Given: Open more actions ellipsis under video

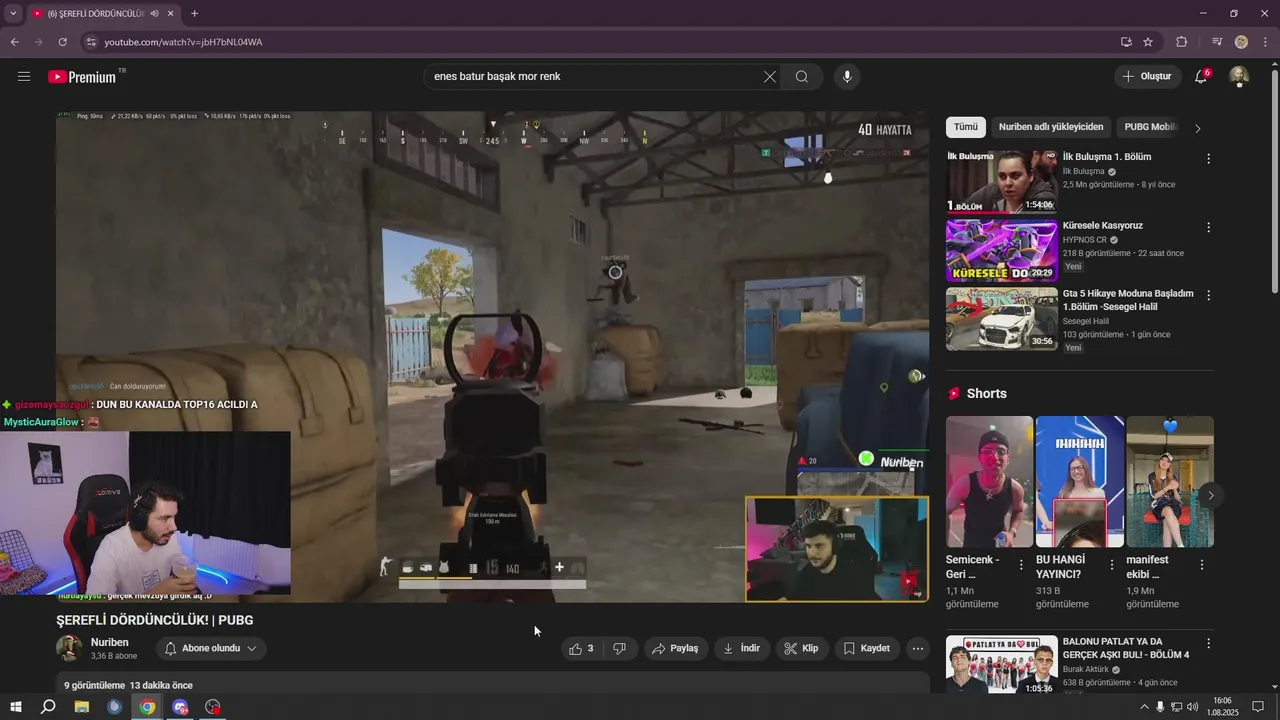Looking at the screenshot, I should [918, 648].
